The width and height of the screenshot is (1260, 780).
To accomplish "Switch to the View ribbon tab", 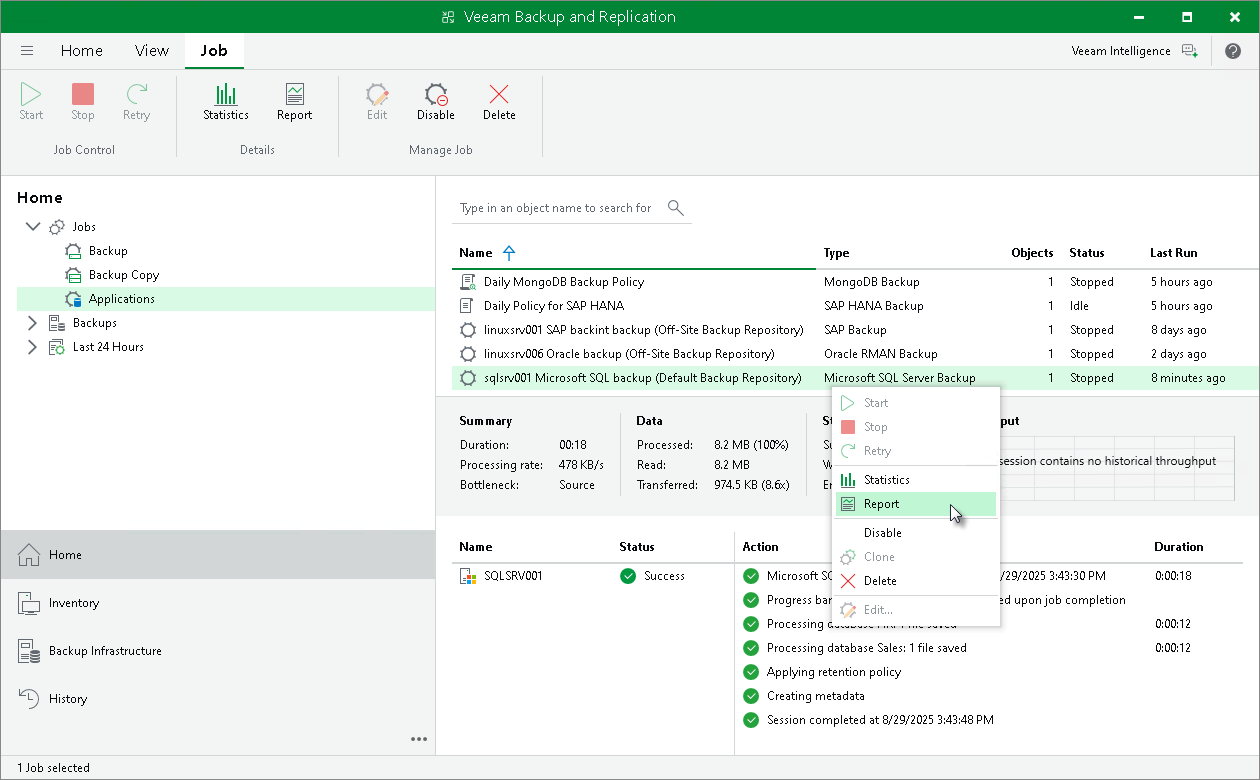I will click(151, 50).
